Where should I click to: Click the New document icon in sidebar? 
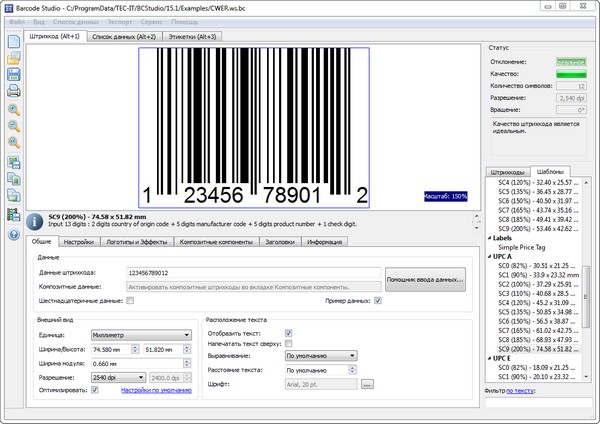(14, 43)
